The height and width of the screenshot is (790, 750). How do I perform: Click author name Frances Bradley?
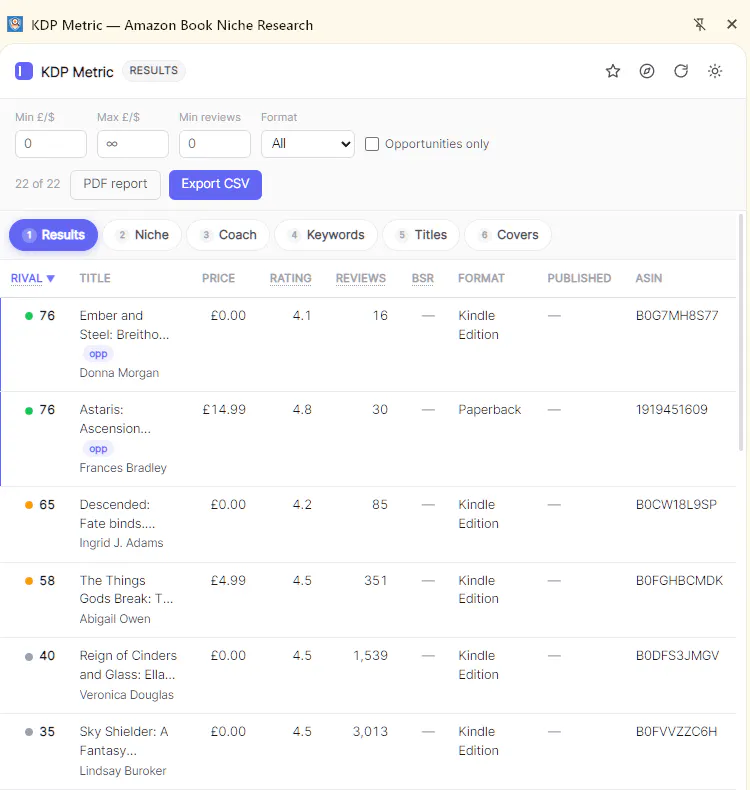coord(123,468)
